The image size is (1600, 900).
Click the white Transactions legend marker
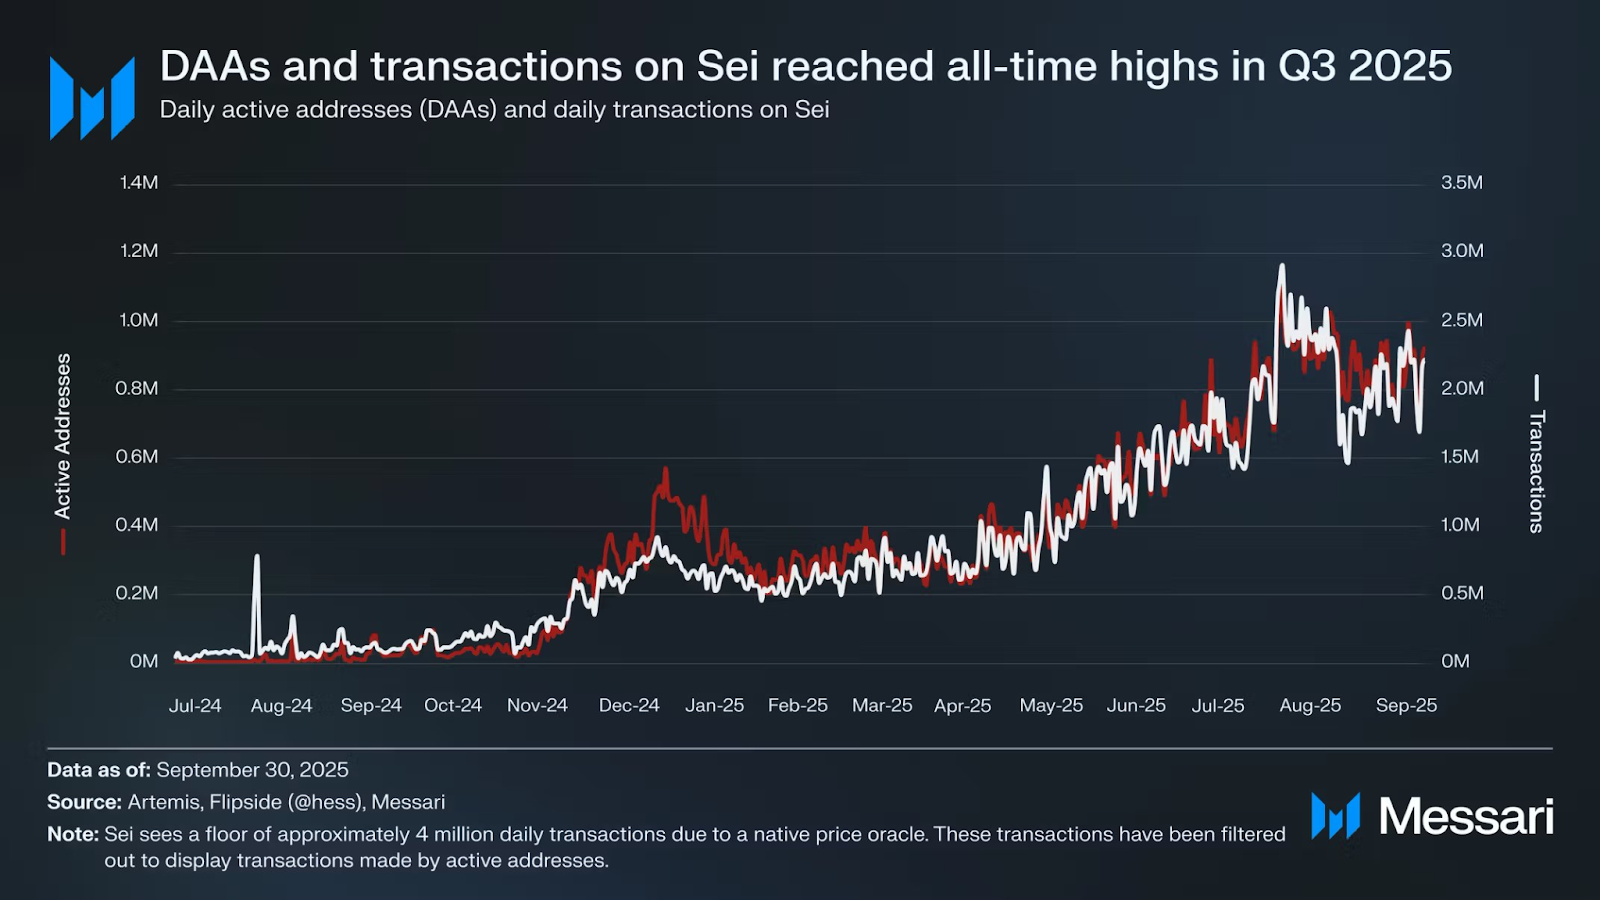pyautogui.click(x=1536, y=387)
